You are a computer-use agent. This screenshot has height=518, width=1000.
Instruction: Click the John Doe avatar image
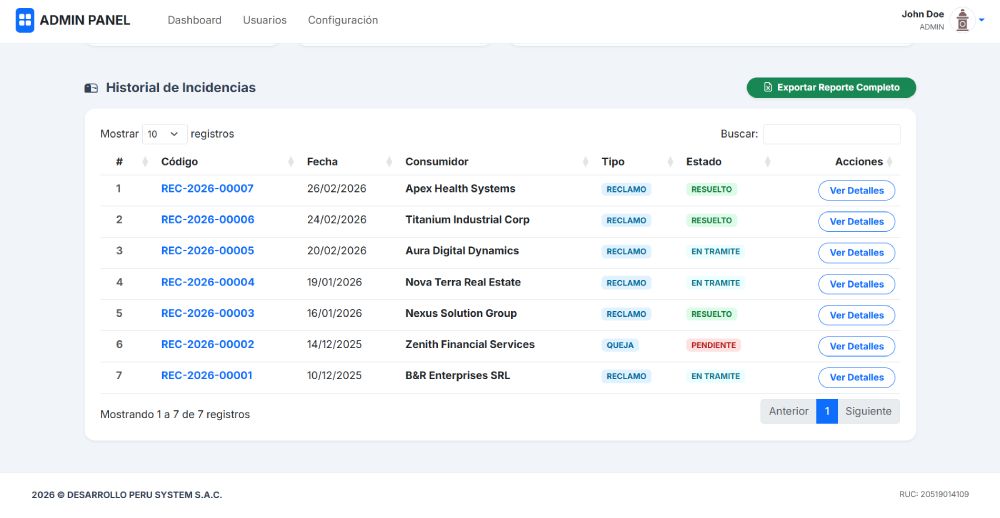tap(962, 20)
